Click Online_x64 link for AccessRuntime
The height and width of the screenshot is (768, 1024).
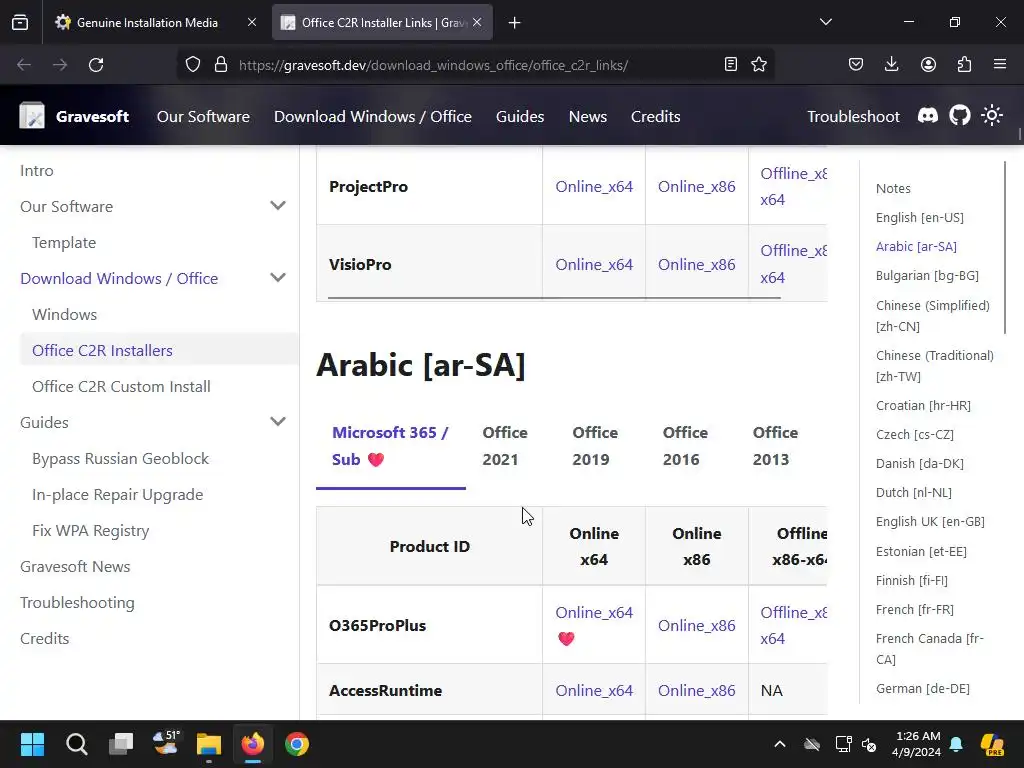[x=594, y=690]
